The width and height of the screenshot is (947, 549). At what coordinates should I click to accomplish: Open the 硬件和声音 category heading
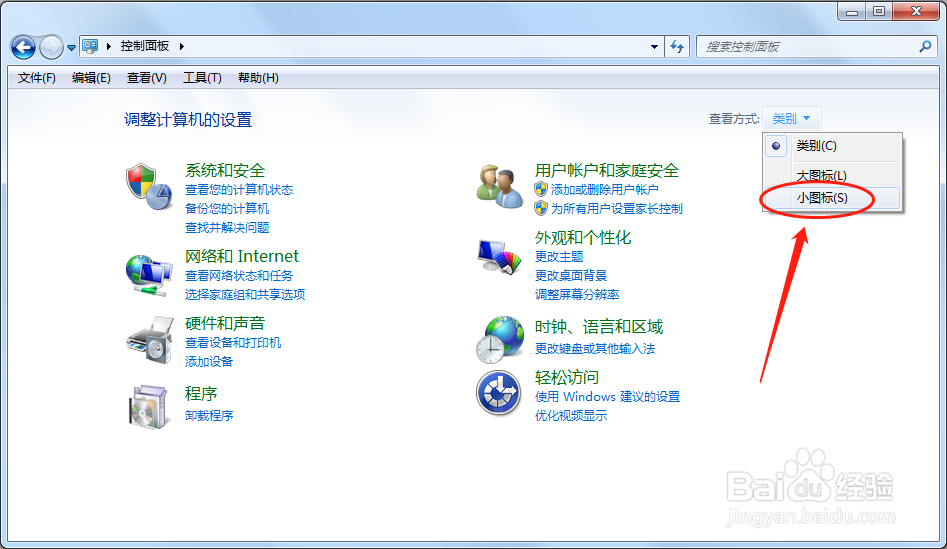225,323
